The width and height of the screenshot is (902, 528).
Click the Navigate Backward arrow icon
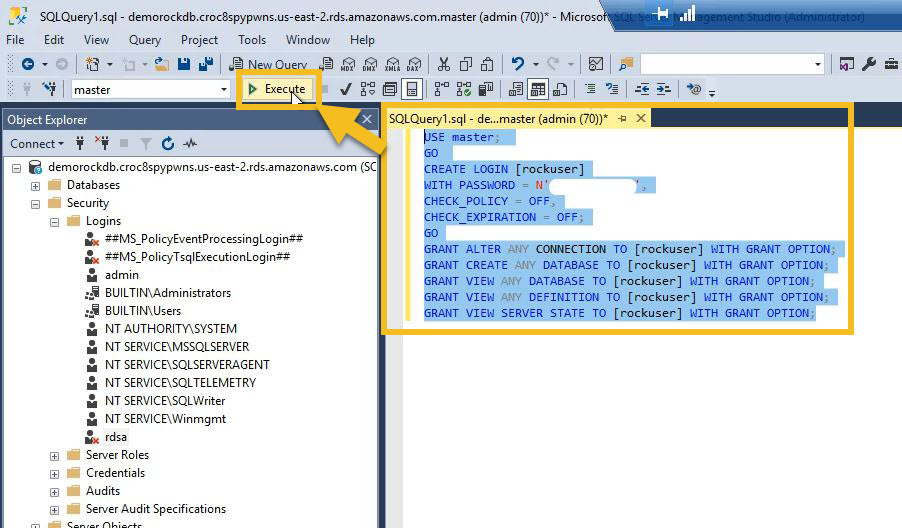pyautogui.click(x=28, y=64)
